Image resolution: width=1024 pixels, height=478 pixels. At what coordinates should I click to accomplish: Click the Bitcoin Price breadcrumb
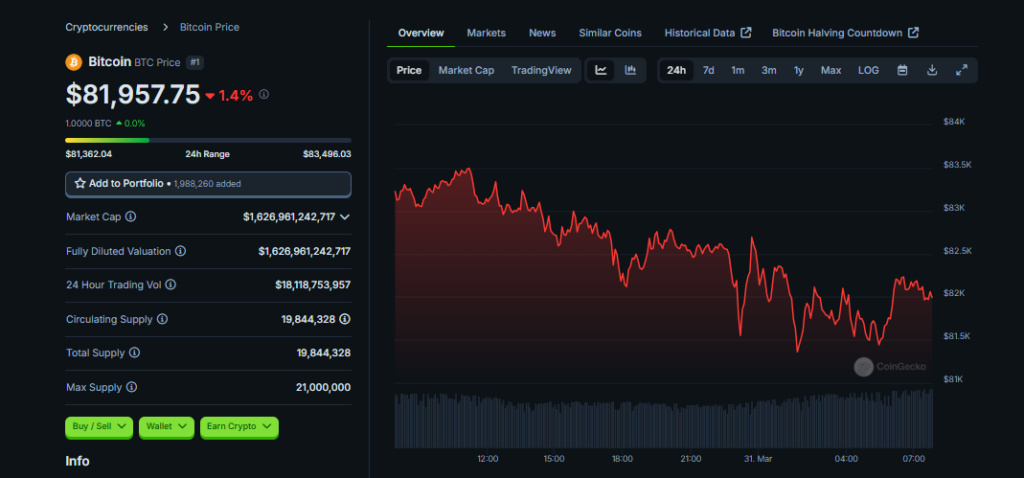point(210,27)
